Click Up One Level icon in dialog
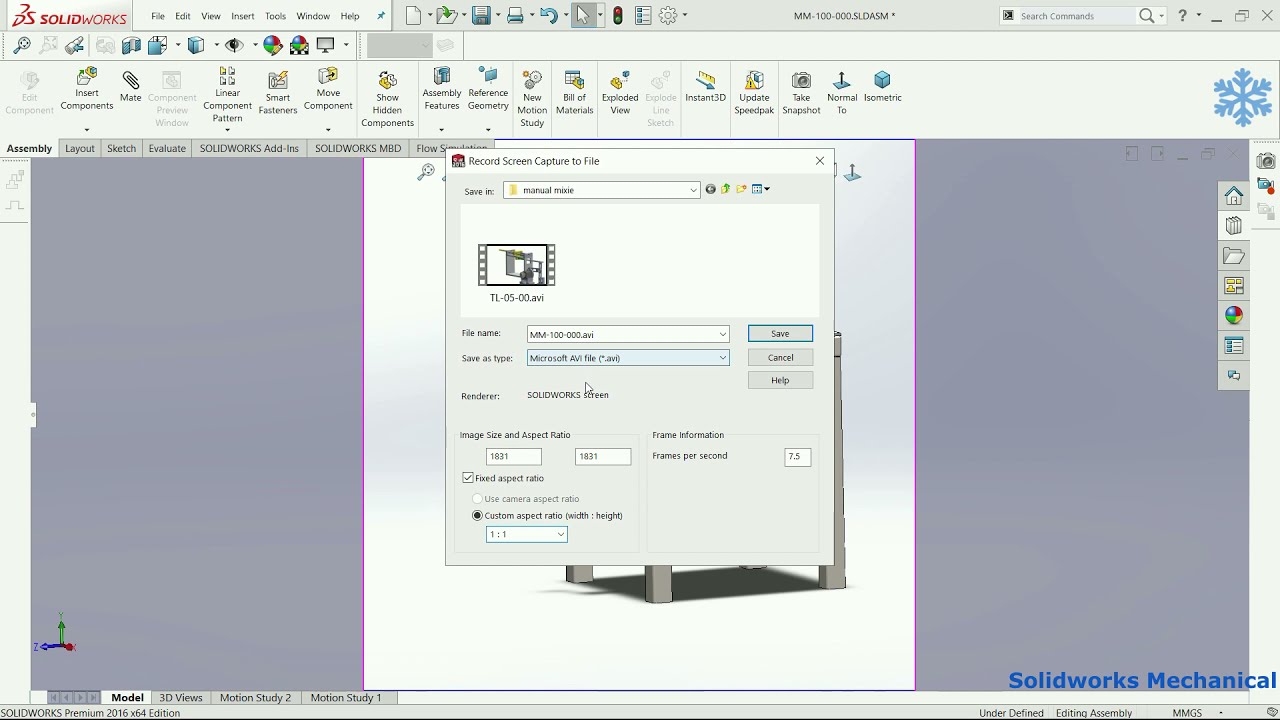 coord(726,189)
